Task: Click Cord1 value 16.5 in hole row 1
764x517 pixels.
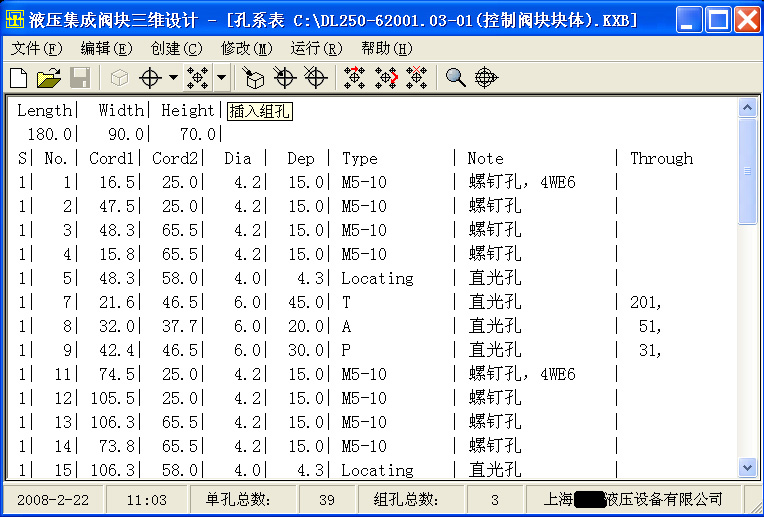Action: [117, 182]
